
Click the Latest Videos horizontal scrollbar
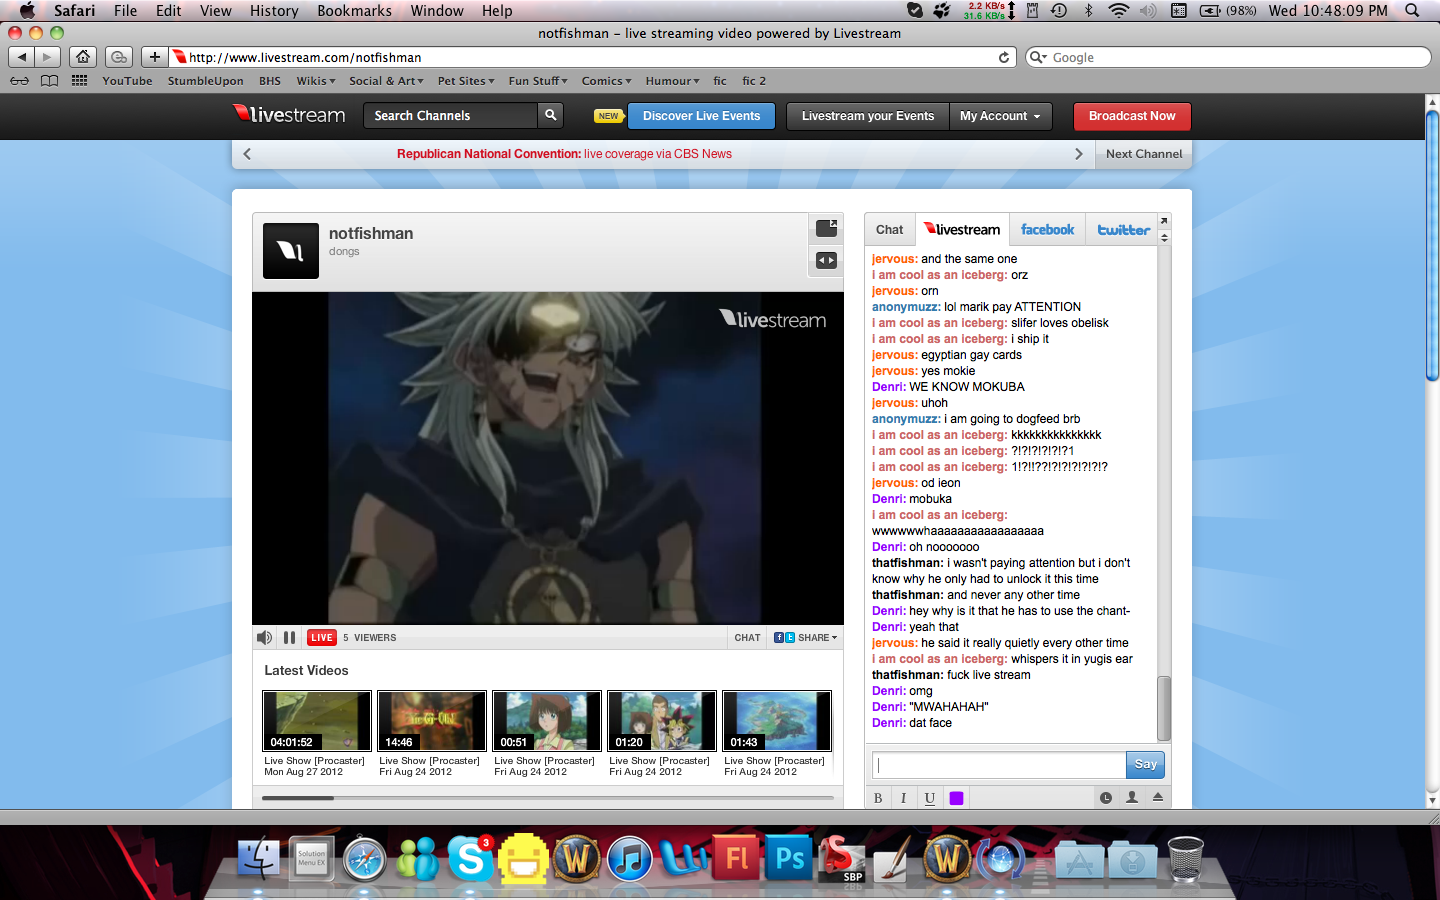298,798
